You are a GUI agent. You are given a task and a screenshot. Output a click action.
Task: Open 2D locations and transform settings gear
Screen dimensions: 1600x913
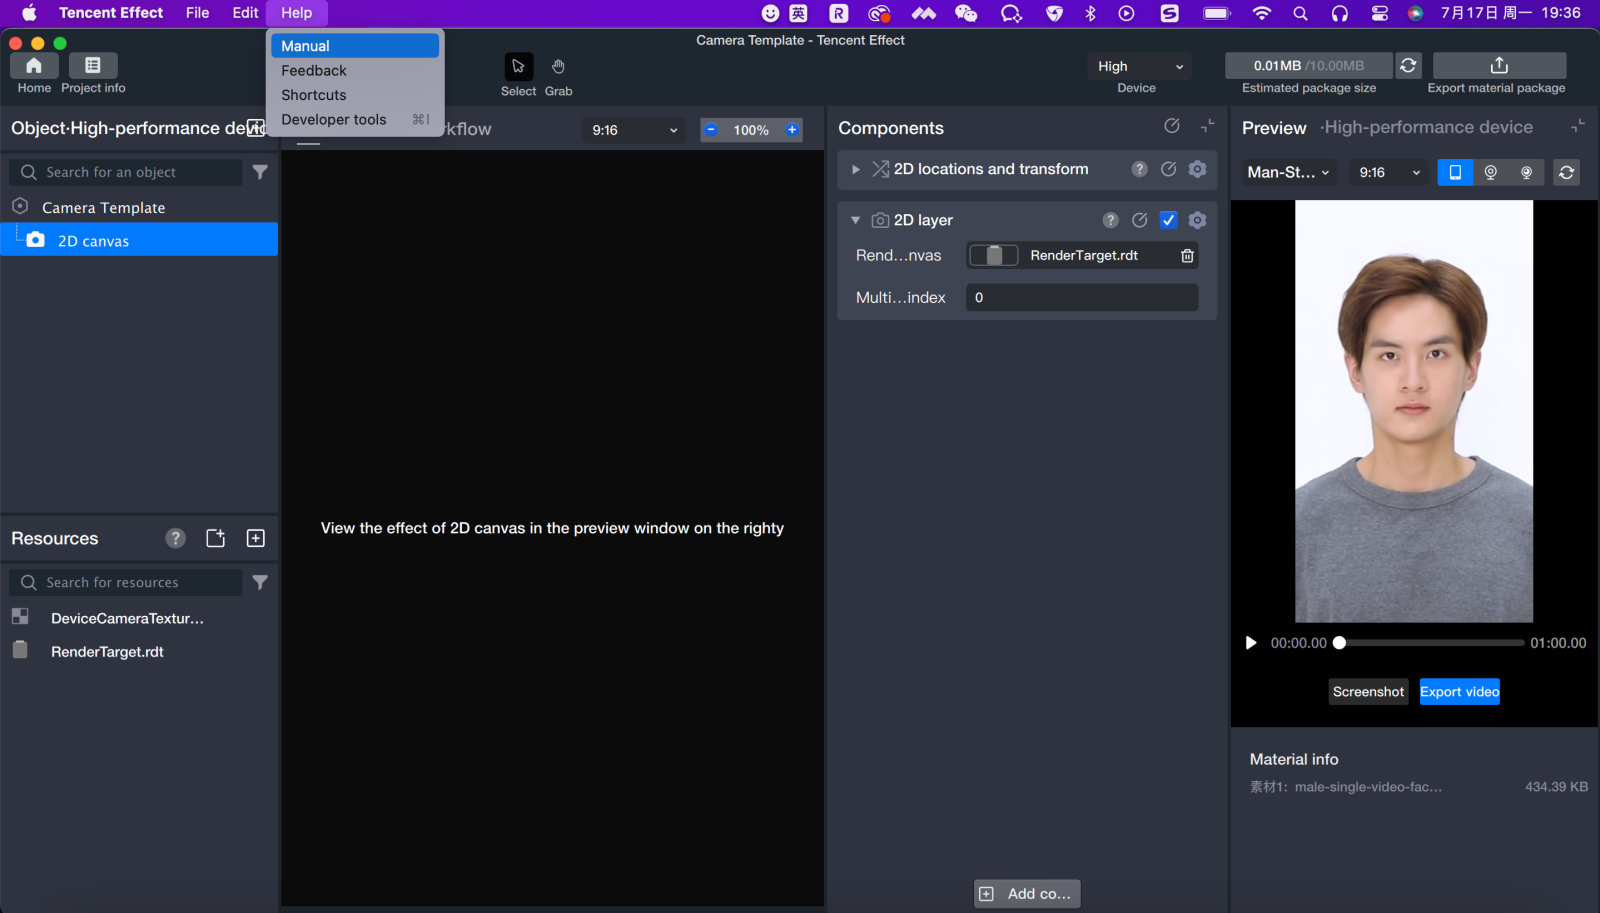pos(1197,169)
